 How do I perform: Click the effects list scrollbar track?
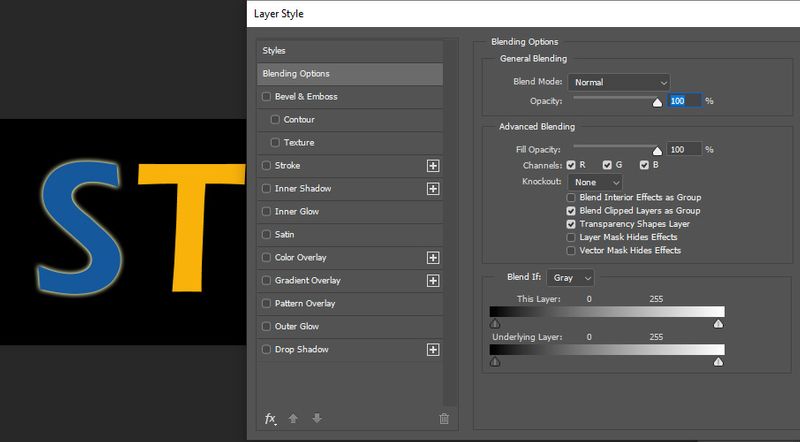point(449,222)
